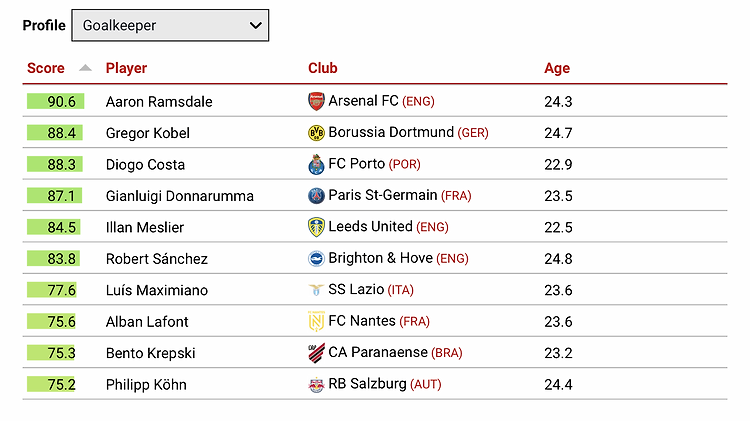Sort table by Age column header

[x=557, y=68]
